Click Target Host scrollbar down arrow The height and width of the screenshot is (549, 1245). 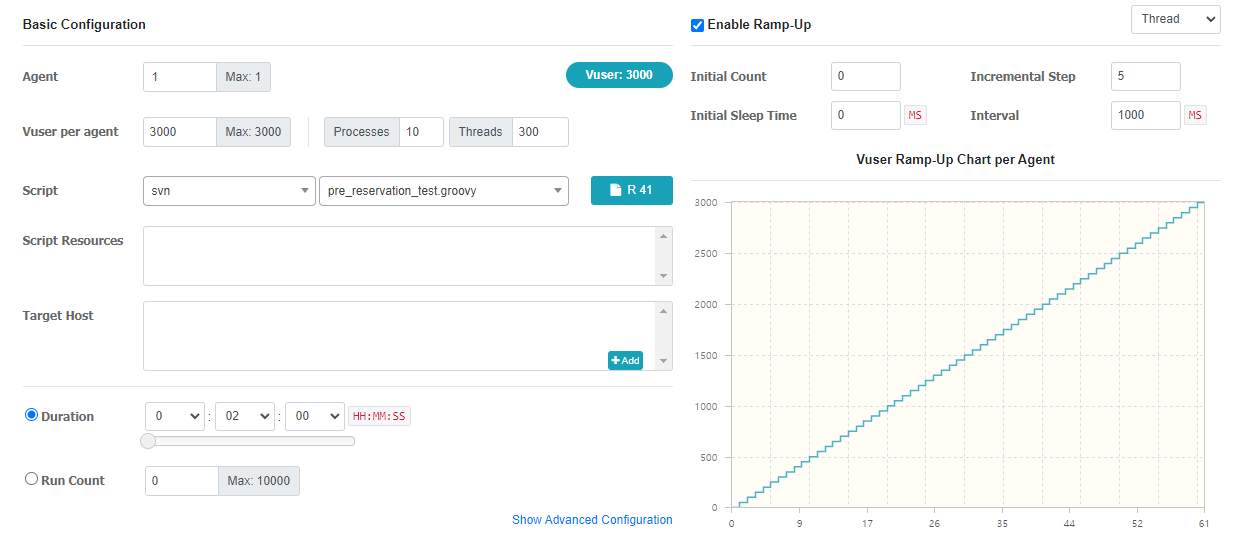663,361
